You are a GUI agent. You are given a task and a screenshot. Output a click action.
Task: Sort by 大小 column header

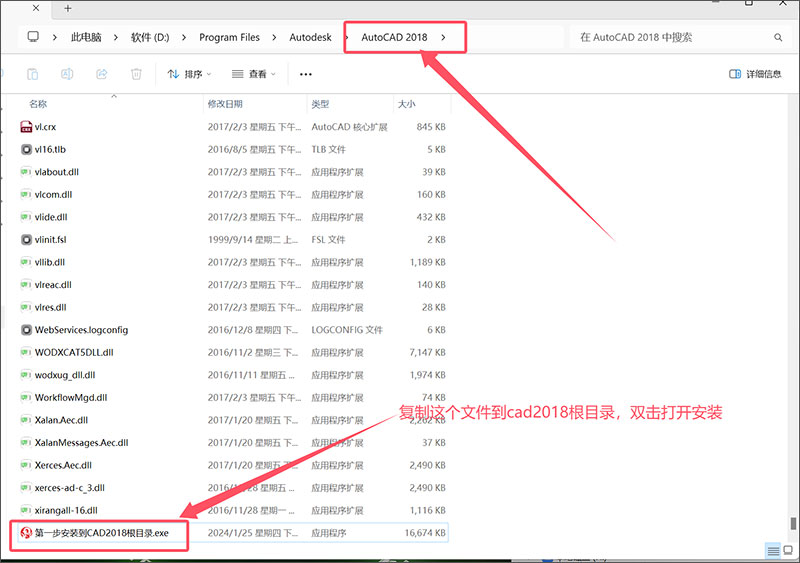(406, 104)
